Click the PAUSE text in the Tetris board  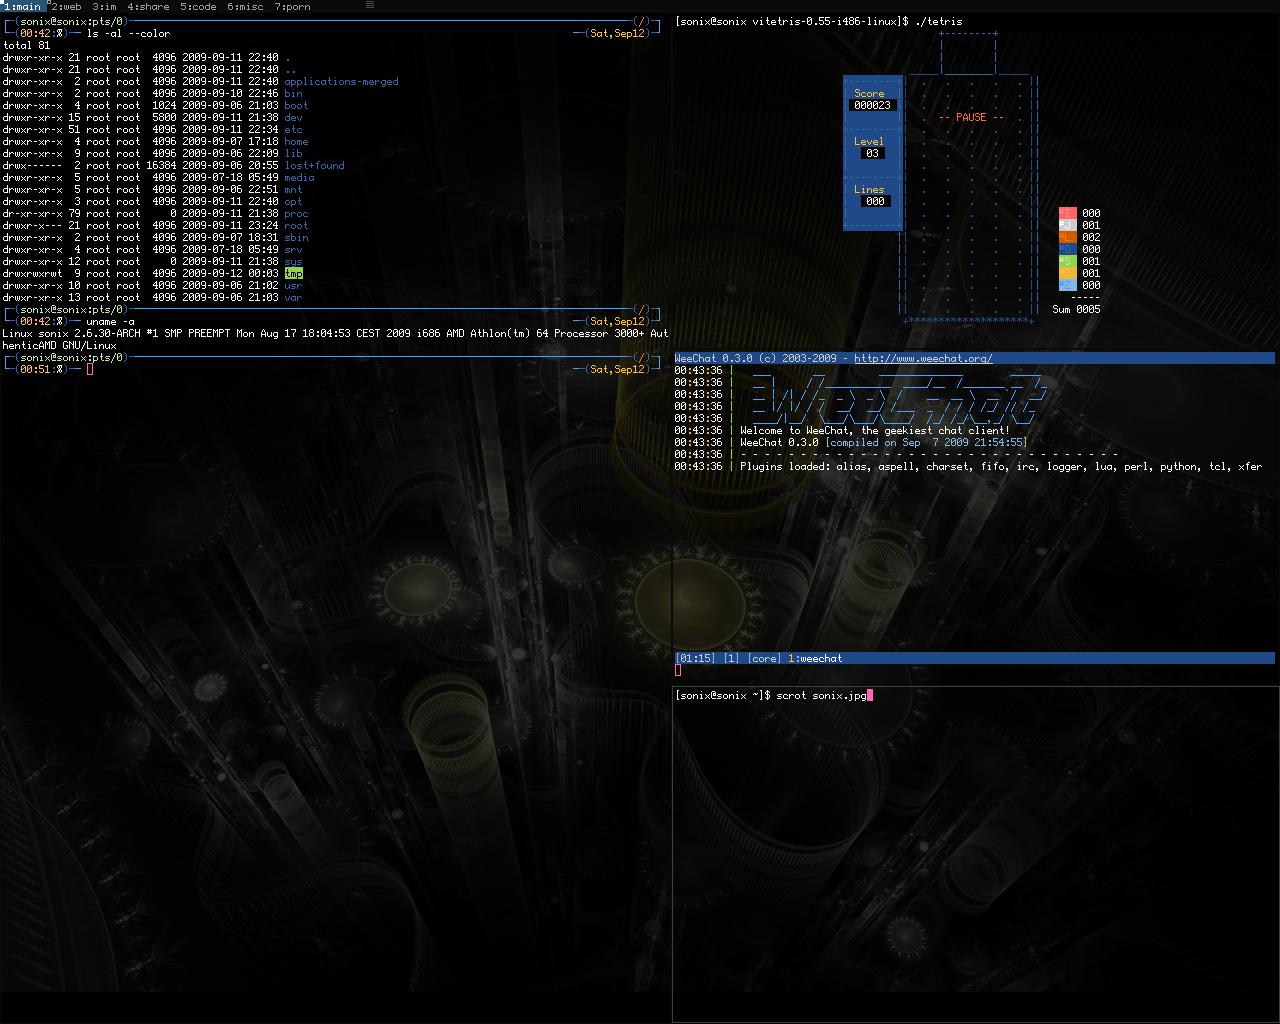click(x=971, y=117)
